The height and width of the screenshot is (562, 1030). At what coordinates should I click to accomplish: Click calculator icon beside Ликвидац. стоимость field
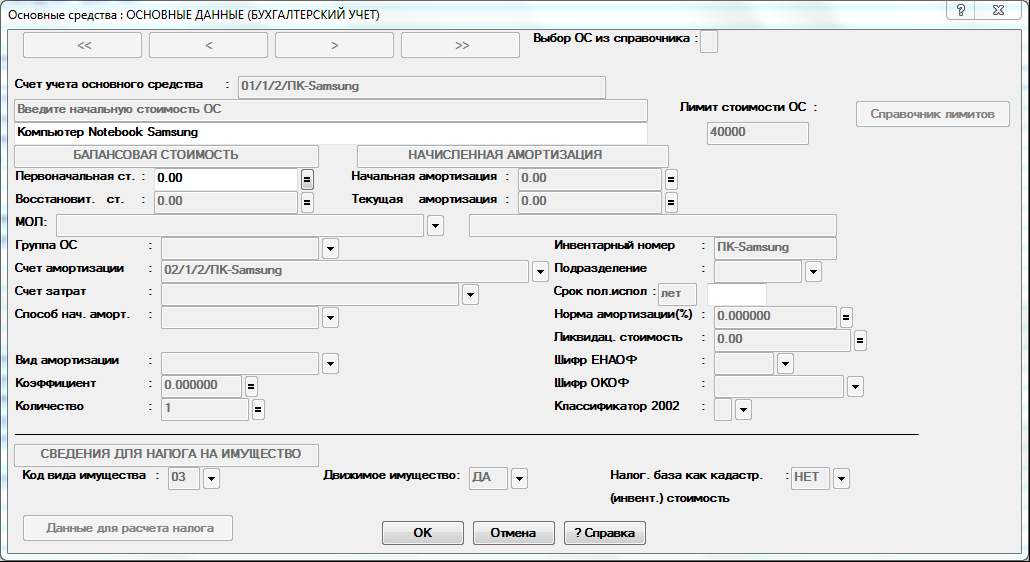860,340
